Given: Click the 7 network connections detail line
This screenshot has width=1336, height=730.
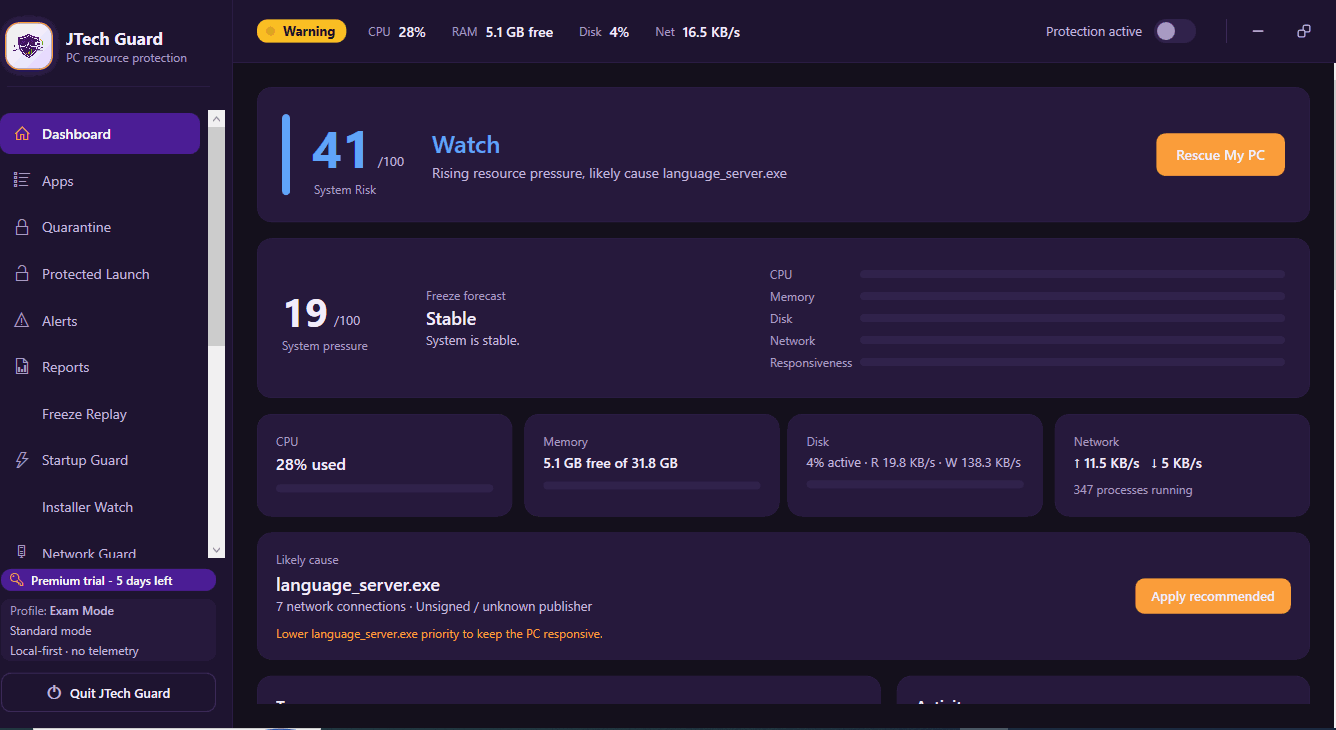Looking at the screenshot, I should [x=434, y=606].
